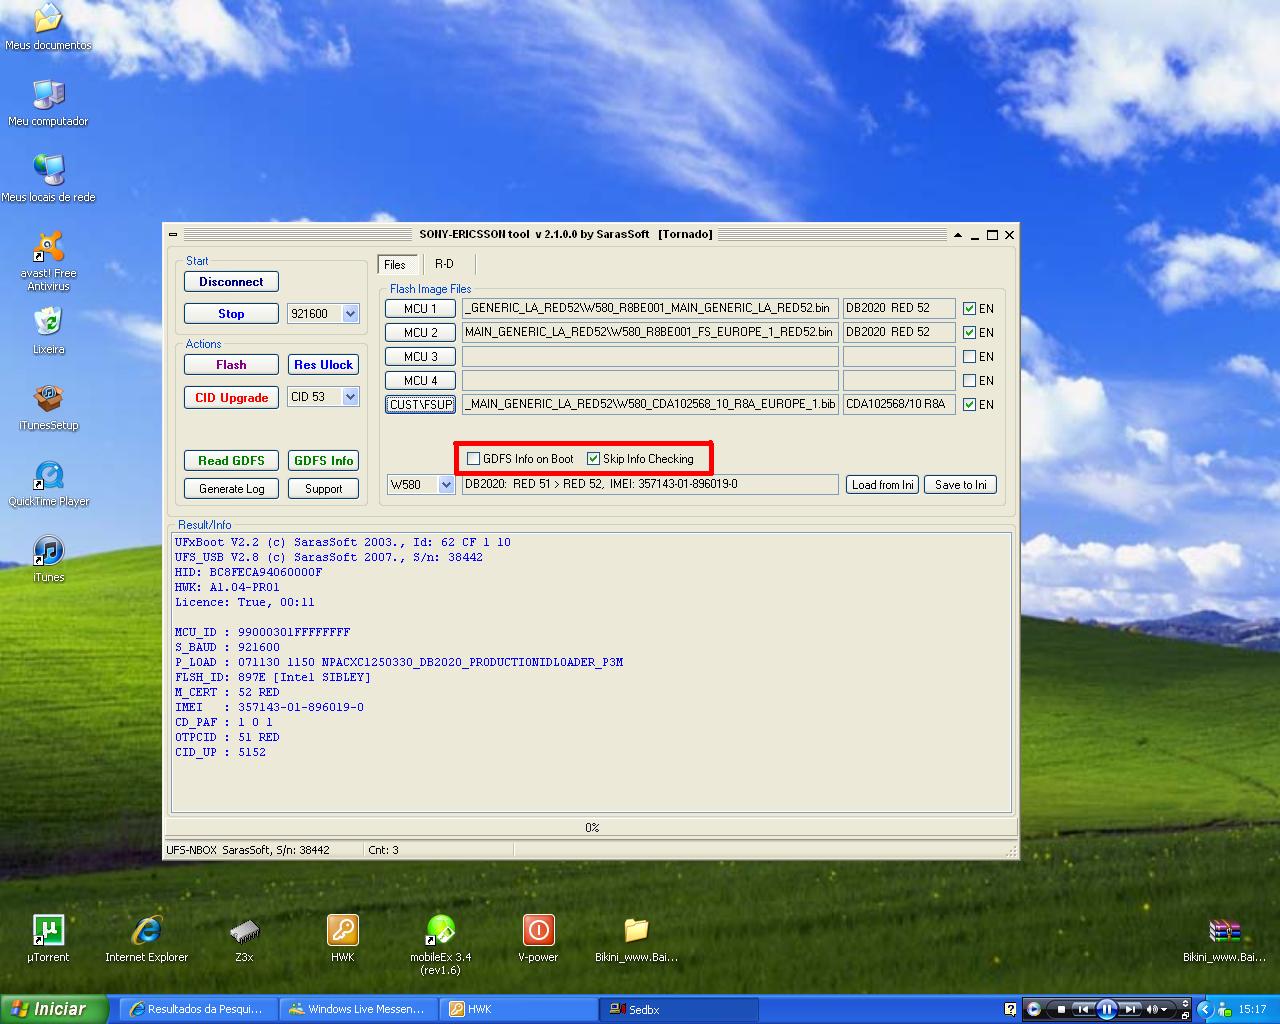Click the Res Ulock button
The image size is (1280, 1024).
pyautogui.click(x=323, y=365)
